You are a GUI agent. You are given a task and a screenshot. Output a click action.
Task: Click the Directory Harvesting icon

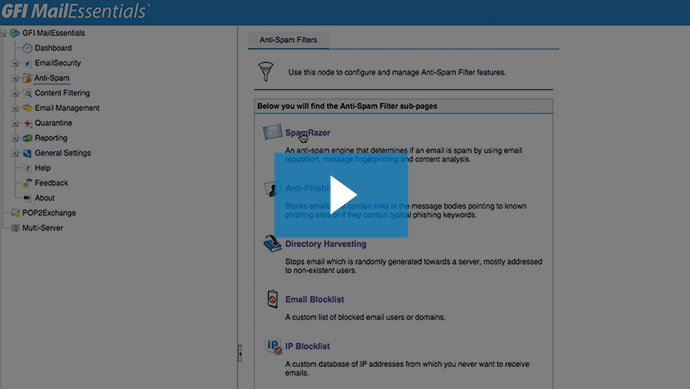(x=272, y=243)
